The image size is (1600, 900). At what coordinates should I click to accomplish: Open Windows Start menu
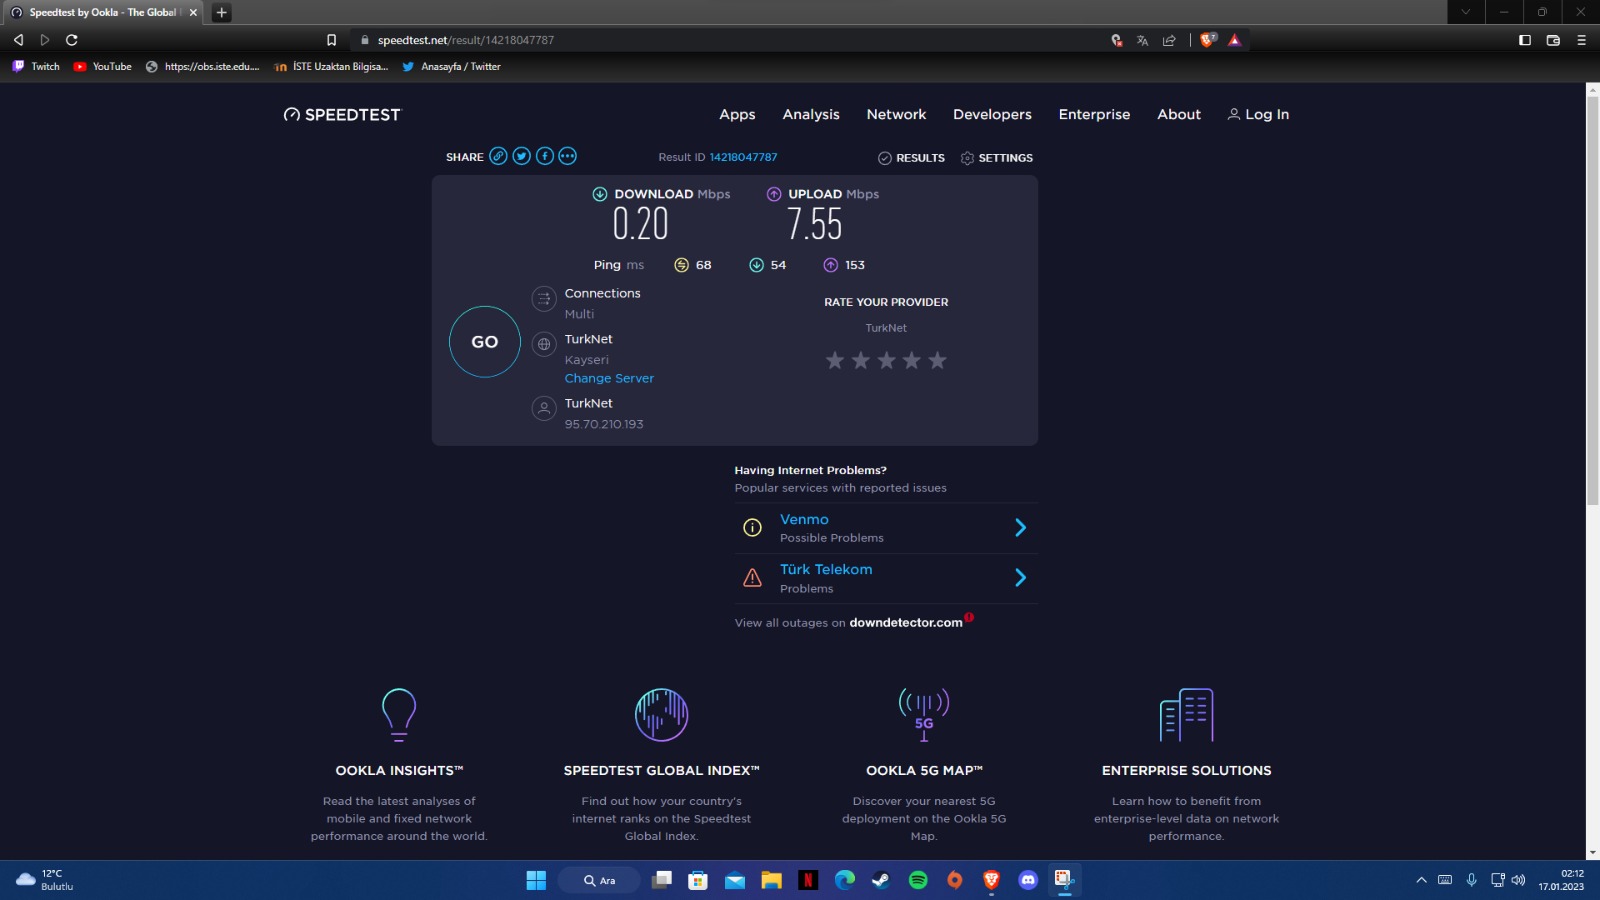[536, 880]
